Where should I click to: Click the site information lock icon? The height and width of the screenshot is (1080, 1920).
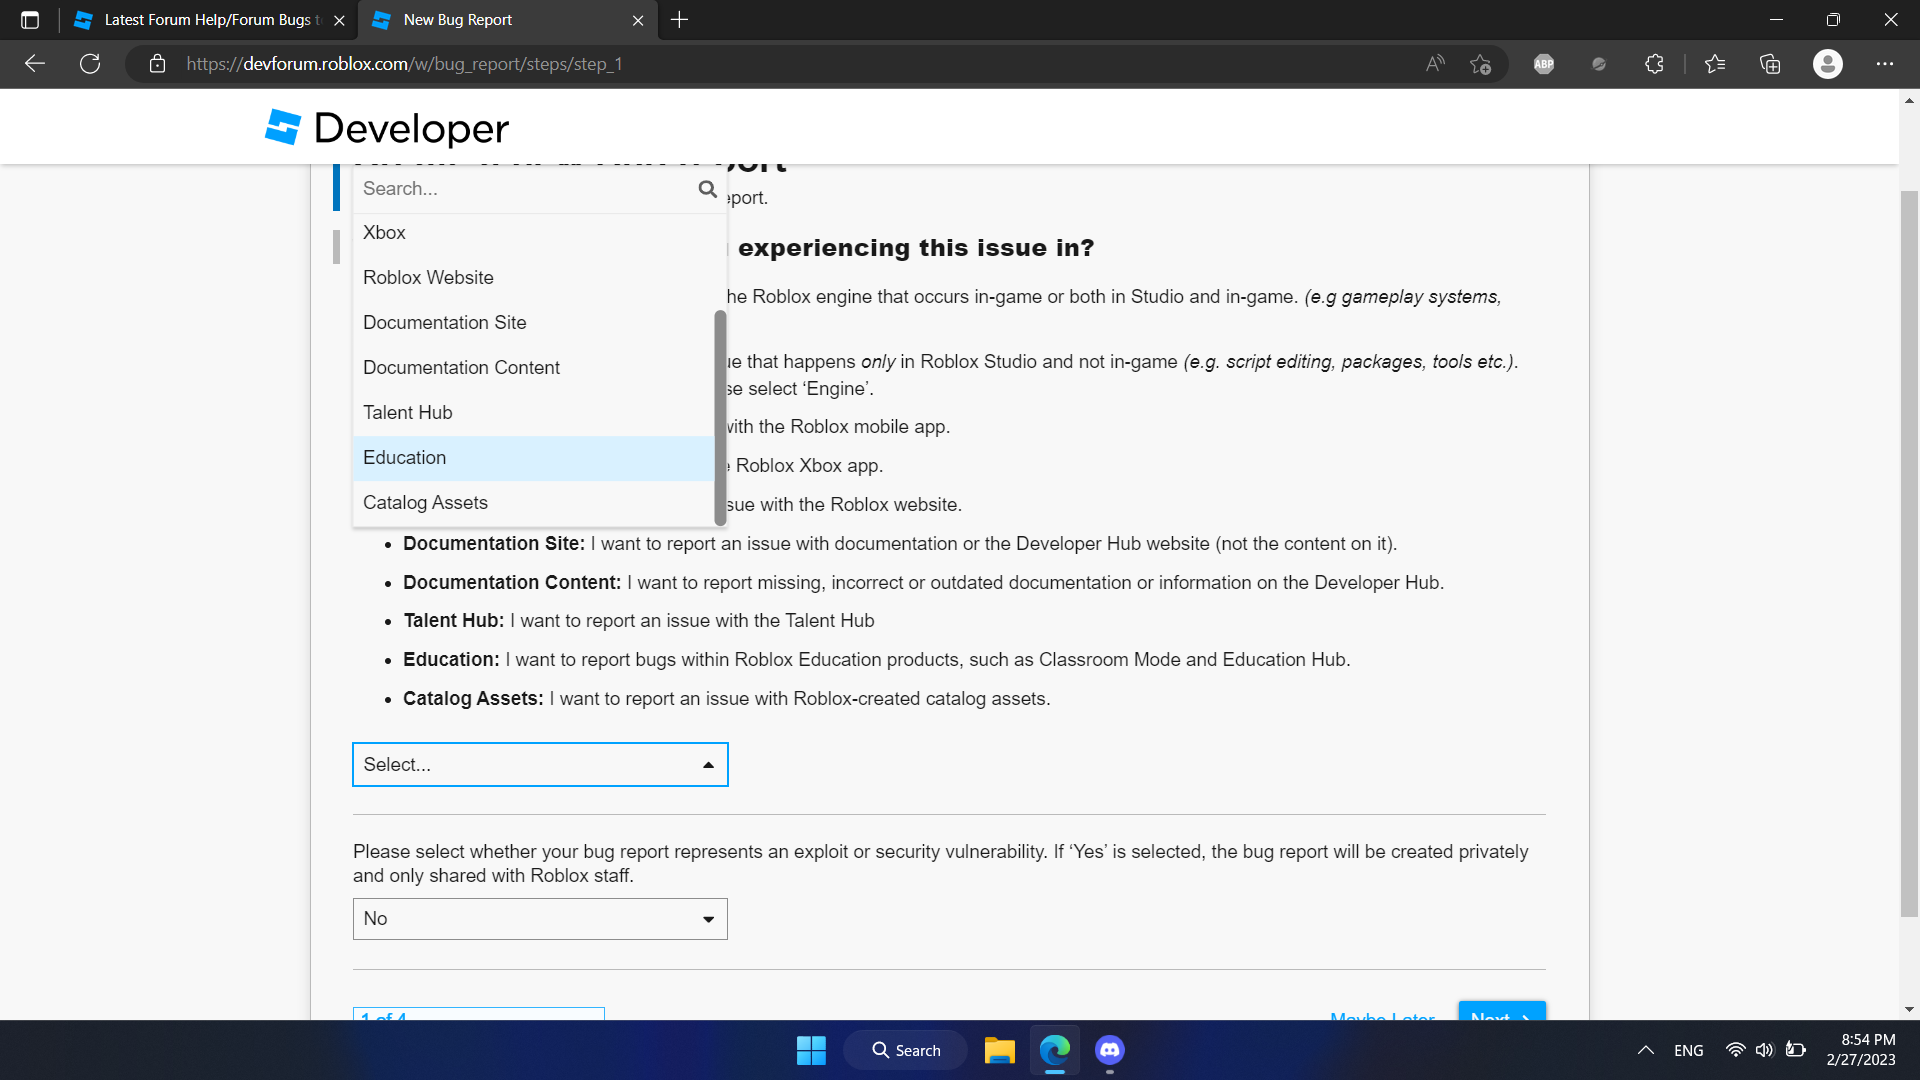[x=157, y=63]
